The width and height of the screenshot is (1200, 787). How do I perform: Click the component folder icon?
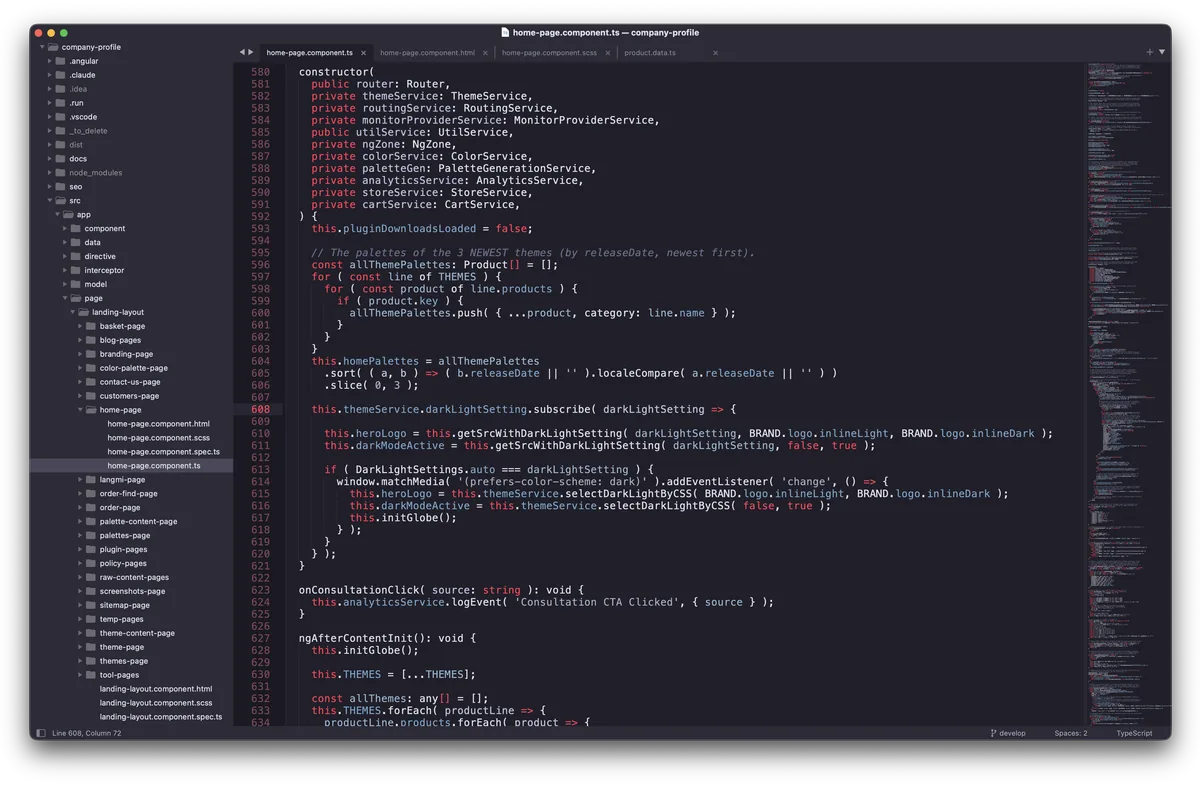pos(76,229)
